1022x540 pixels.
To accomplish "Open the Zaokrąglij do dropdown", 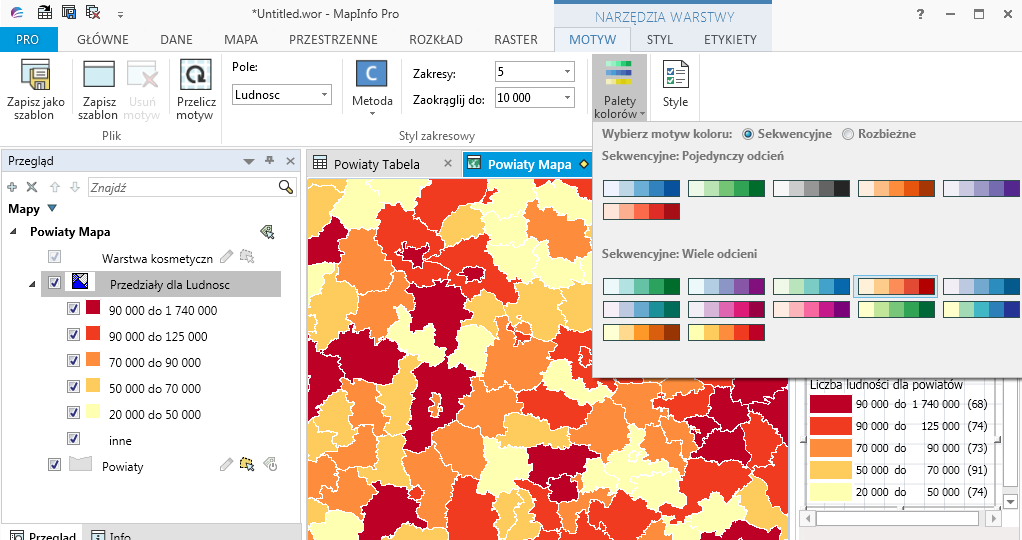I will tap(567, 98).
